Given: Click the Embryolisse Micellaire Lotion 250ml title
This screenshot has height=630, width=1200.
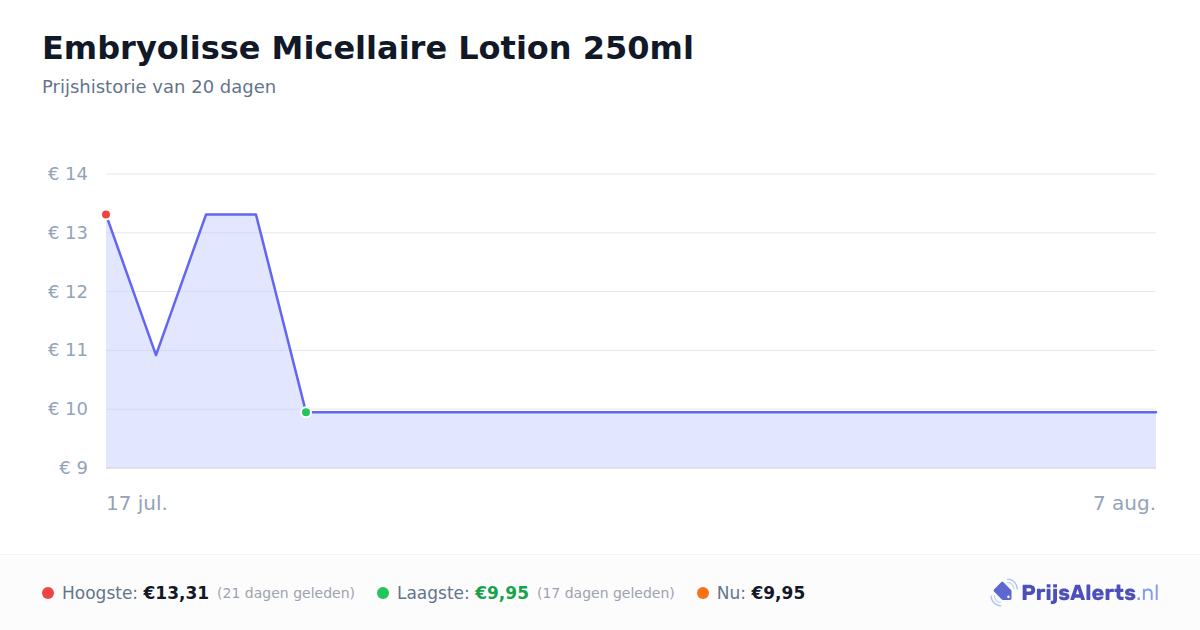Looking at the screenshot, I should pos(368,48).
